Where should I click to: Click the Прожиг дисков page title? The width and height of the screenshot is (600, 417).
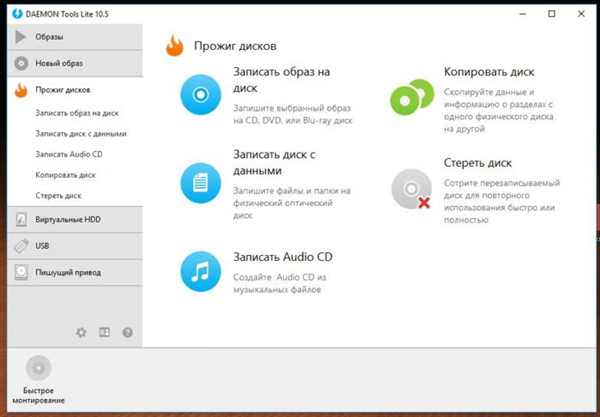click(235, 46)
